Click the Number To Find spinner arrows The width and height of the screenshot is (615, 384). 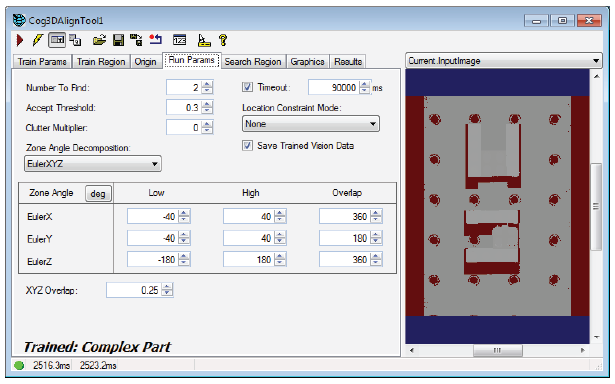(207, 87)
